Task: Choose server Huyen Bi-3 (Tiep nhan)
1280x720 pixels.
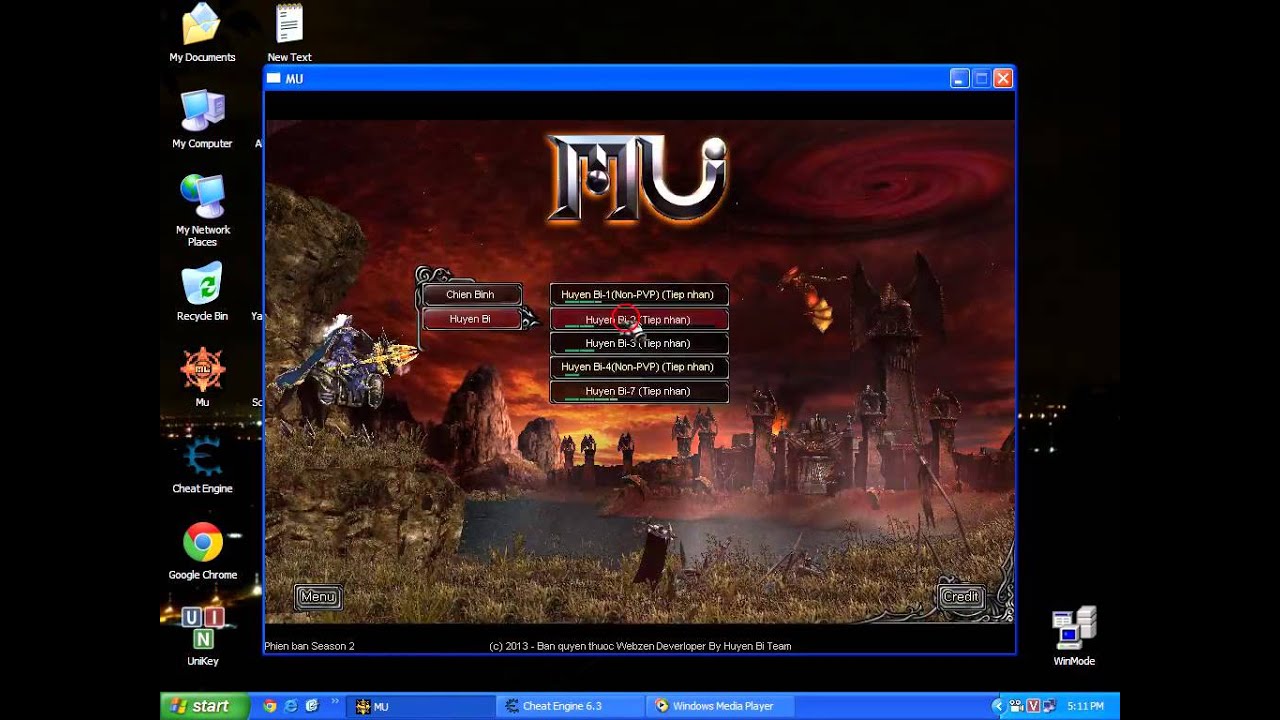Action: [639, 343]
